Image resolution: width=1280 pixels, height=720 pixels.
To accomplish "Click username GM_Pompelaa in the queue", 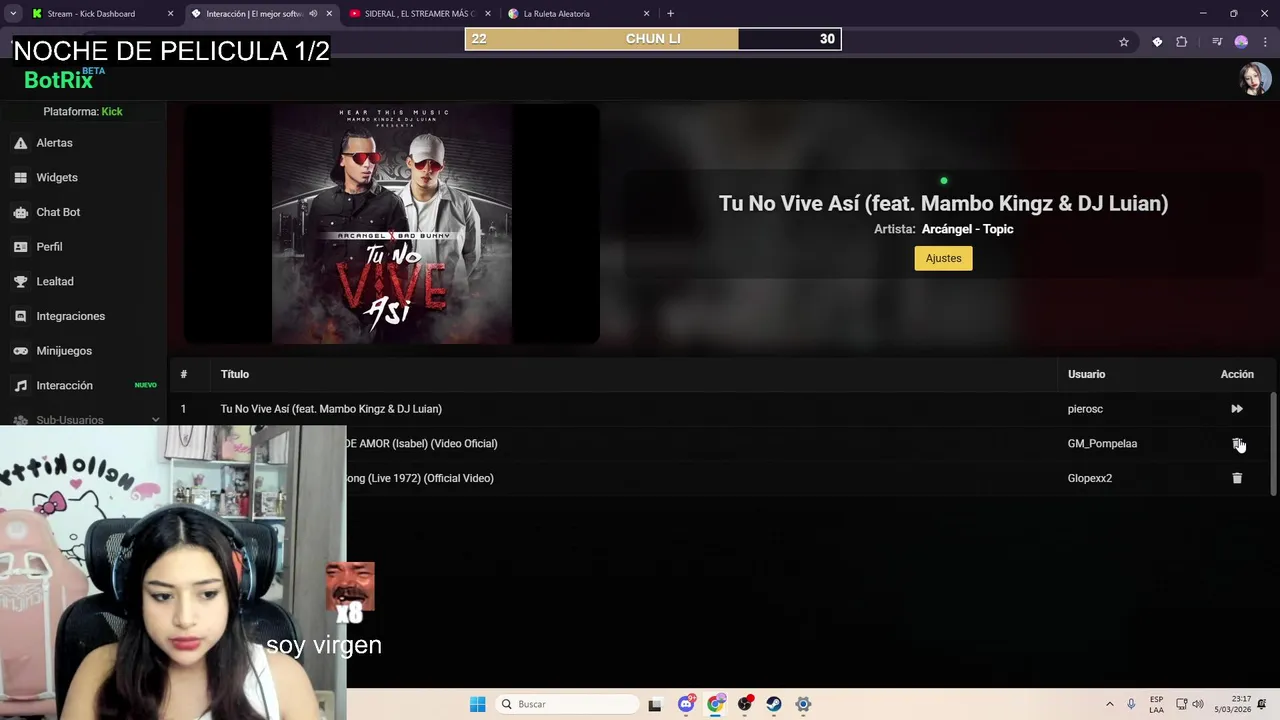I will (x=1102, y=443).
